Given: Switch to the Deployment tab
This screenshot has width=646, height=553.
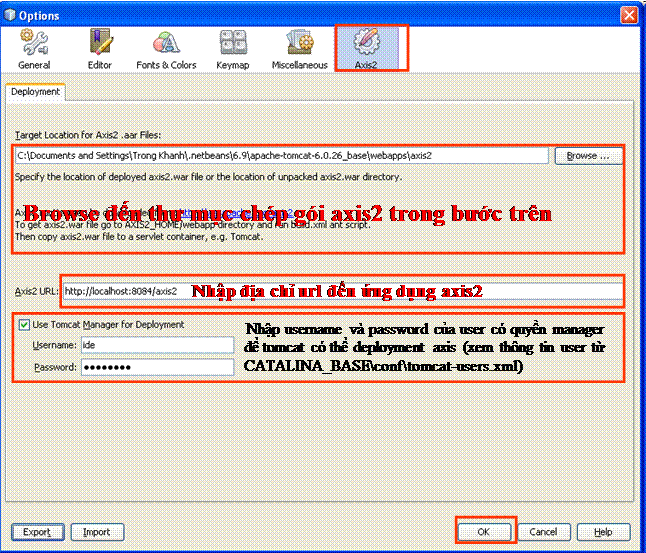Looking at the screenshot, I should pos(35,91).
